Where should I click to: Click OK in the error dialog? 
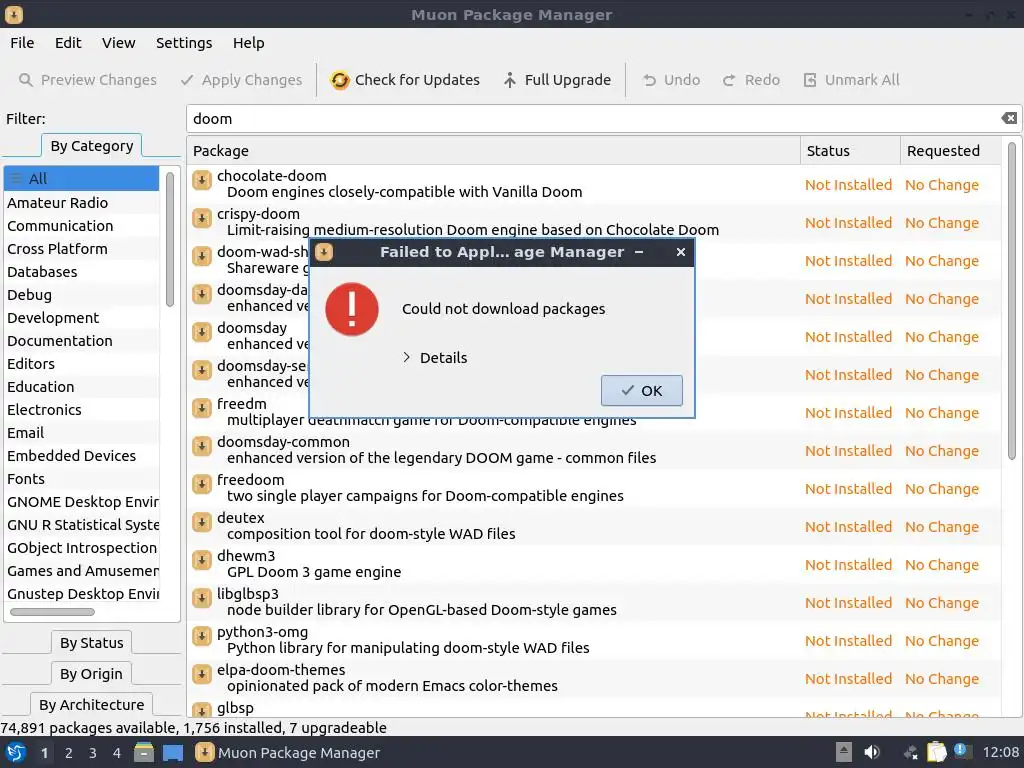point(642,391)
